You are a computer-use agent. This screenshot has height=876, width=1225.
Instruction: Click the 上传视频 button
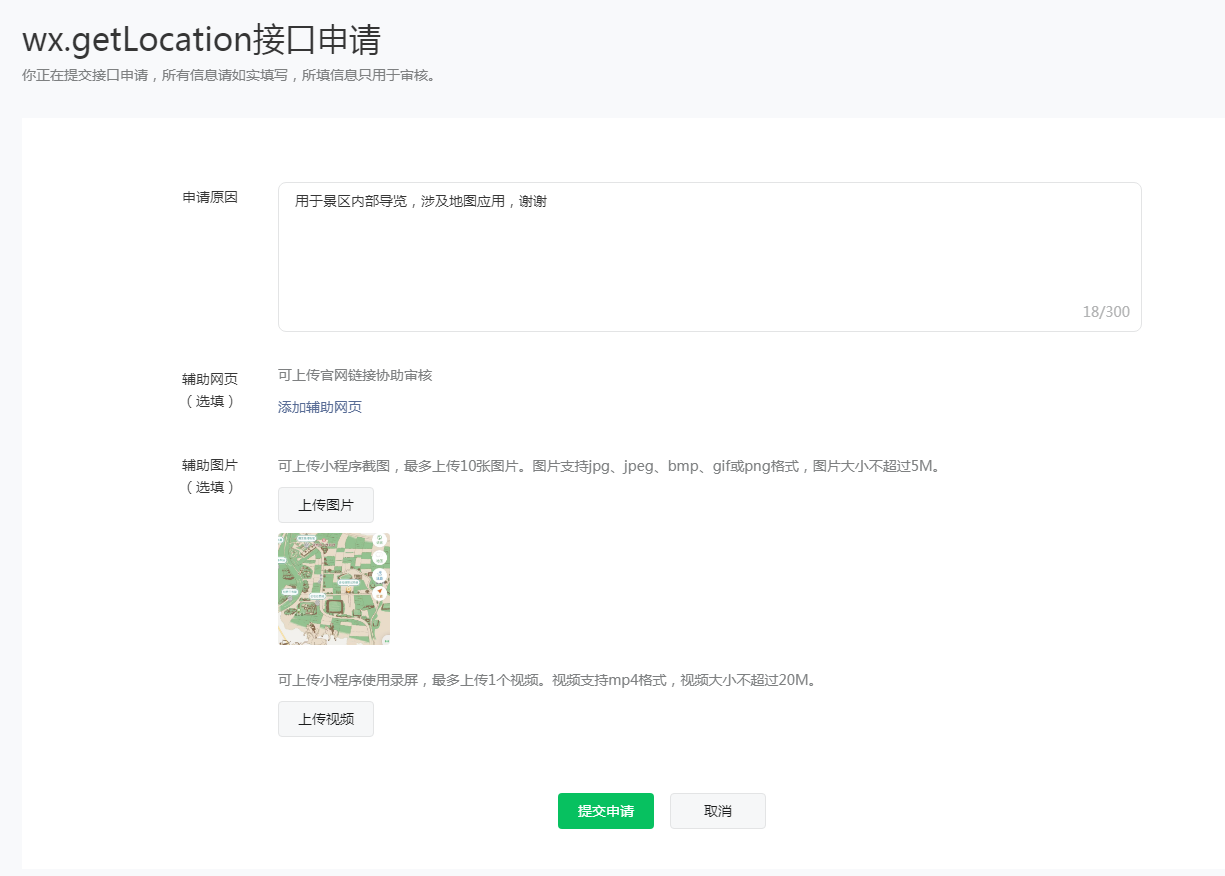pos(326,719)
